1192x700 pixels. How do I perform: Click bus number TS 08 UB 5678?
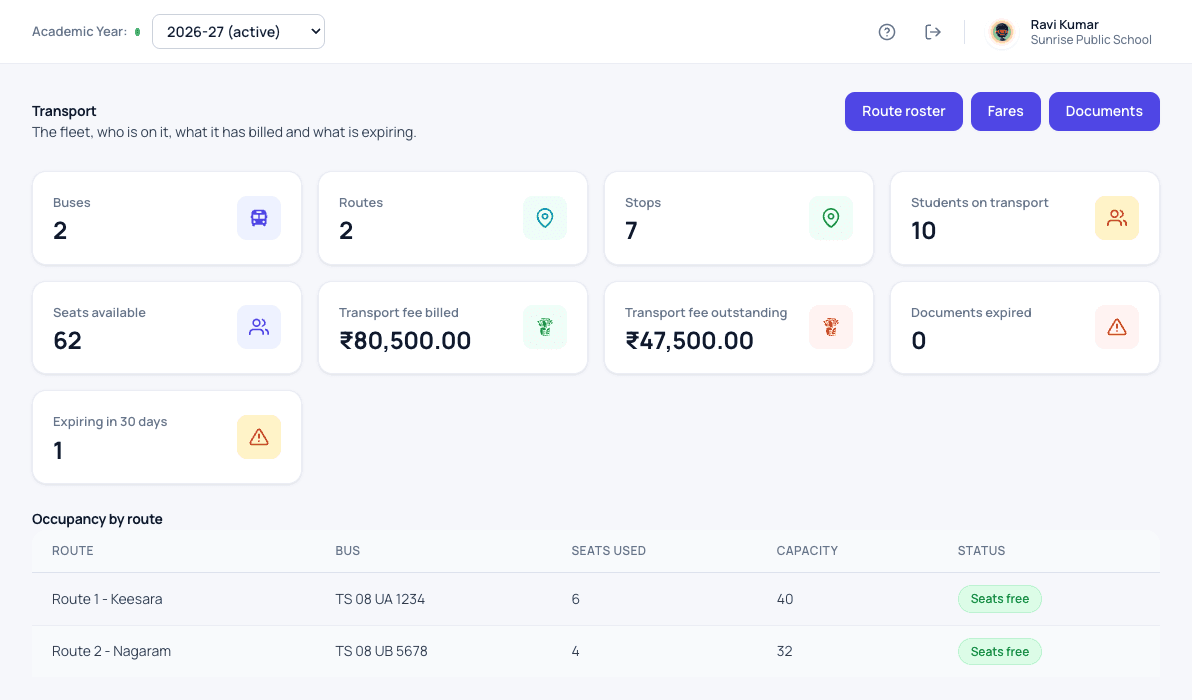click(382, 651)
